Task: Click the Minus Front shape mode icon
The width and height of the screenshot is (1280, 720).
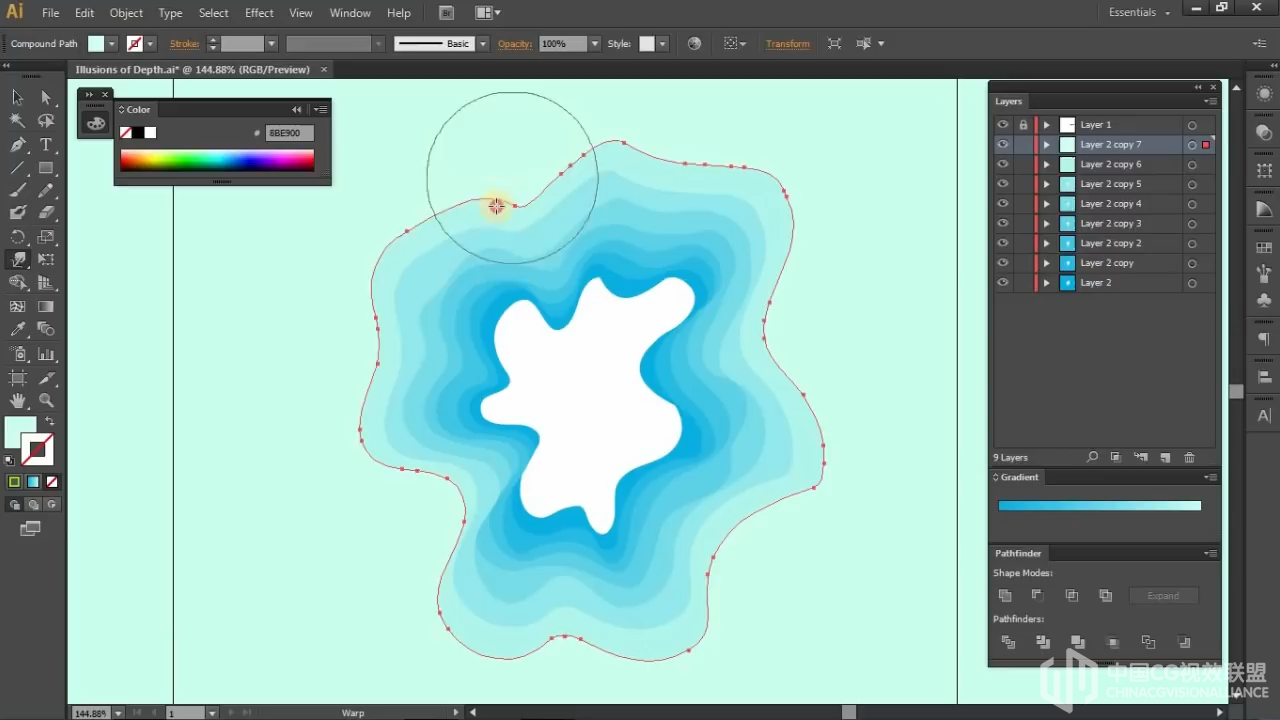Action: [1038, 595]
